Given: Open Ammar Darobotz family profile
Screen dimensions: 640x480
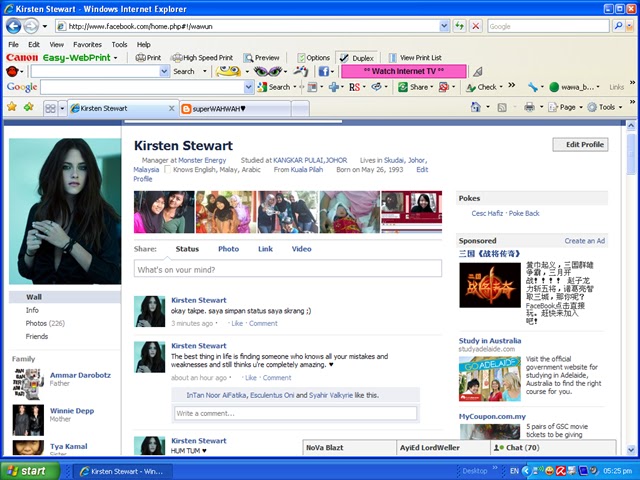Looking at the screenshot, I should pos(80,375).
